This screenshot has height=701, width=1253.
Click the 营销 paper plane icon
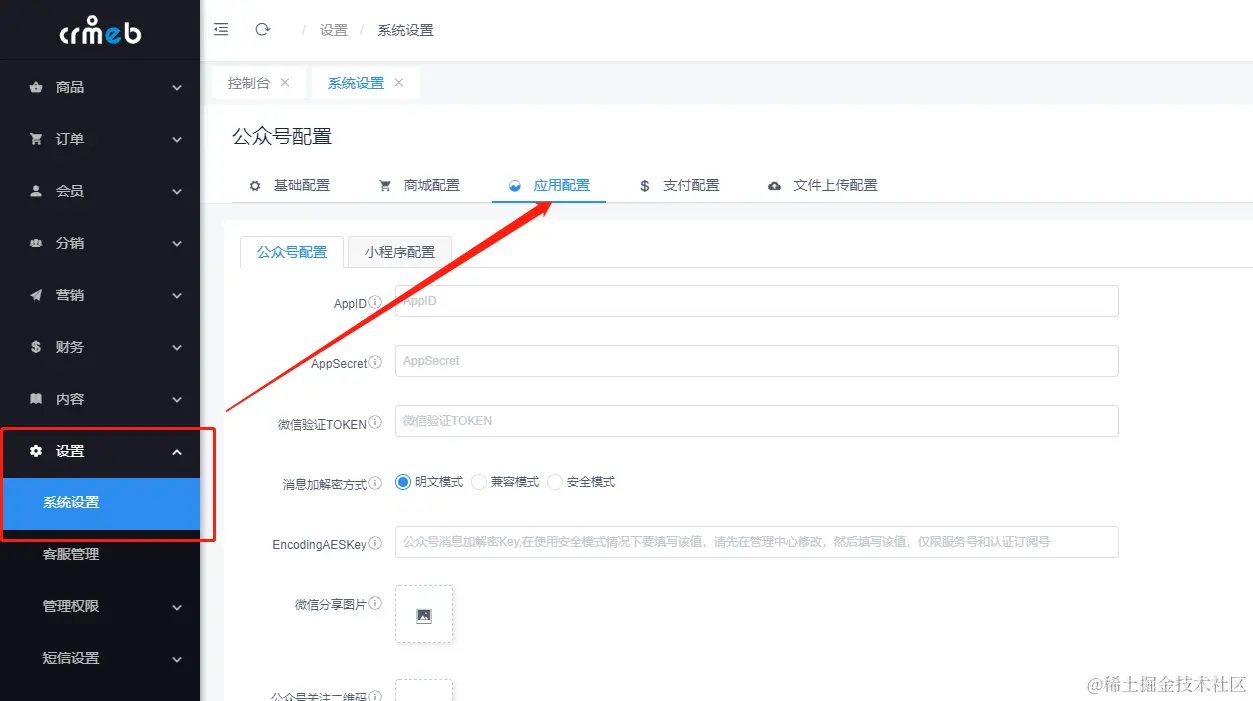(x=36, y=295)
